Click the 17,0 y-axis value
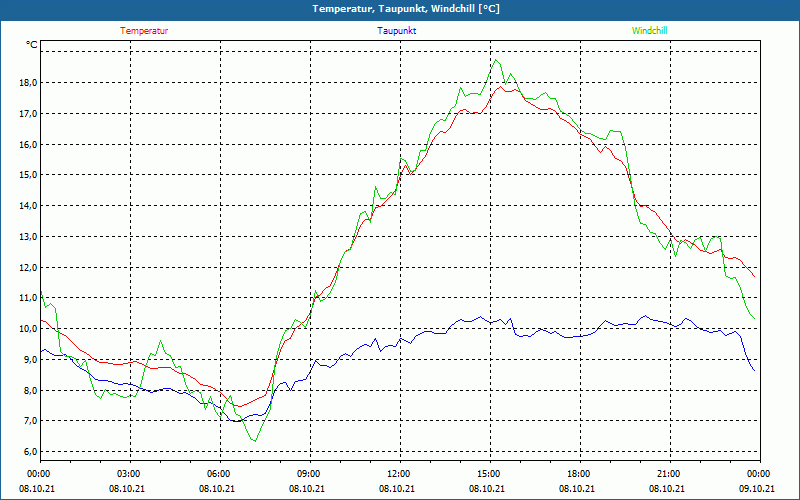This screenshot has width=800, height=500. coord(29,113)
